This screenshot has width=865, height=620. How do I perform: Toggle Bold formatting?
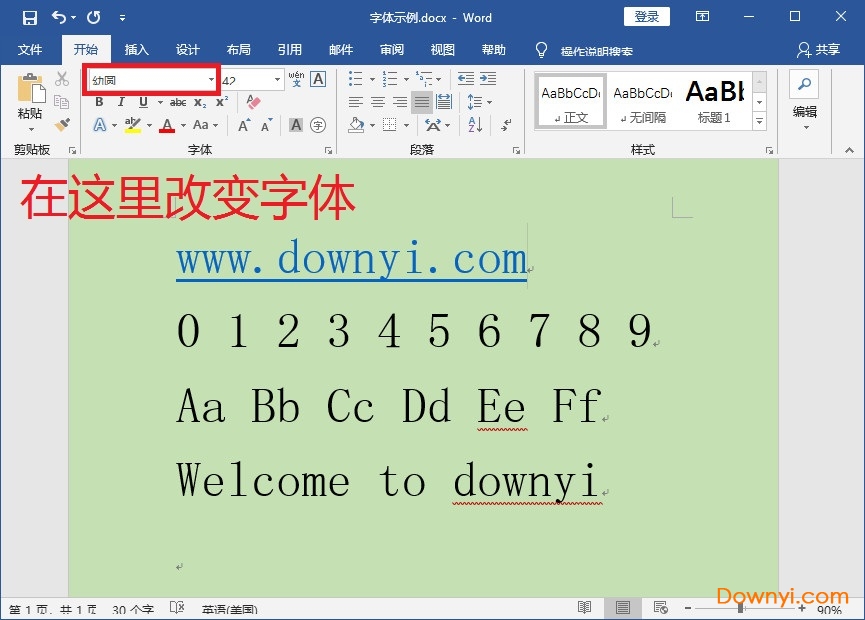point(99,102)
